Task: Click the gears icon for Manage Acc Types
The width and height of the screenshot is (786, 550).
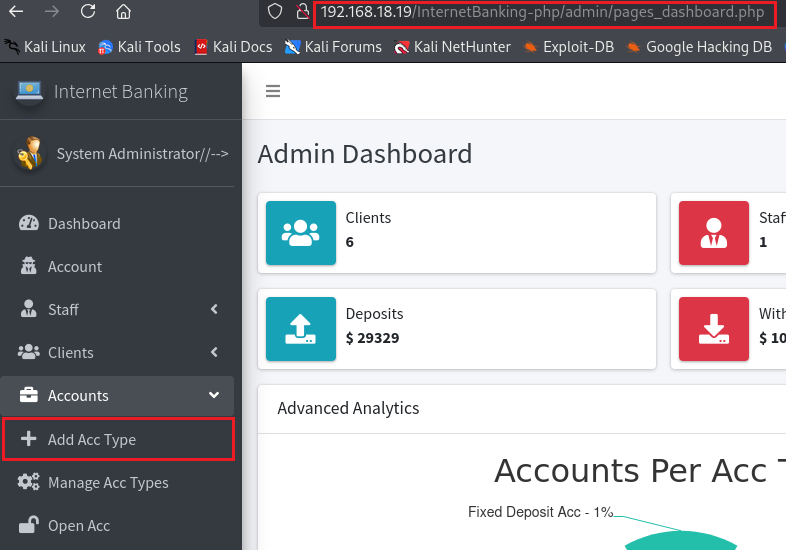Action: tap(29, 482)
